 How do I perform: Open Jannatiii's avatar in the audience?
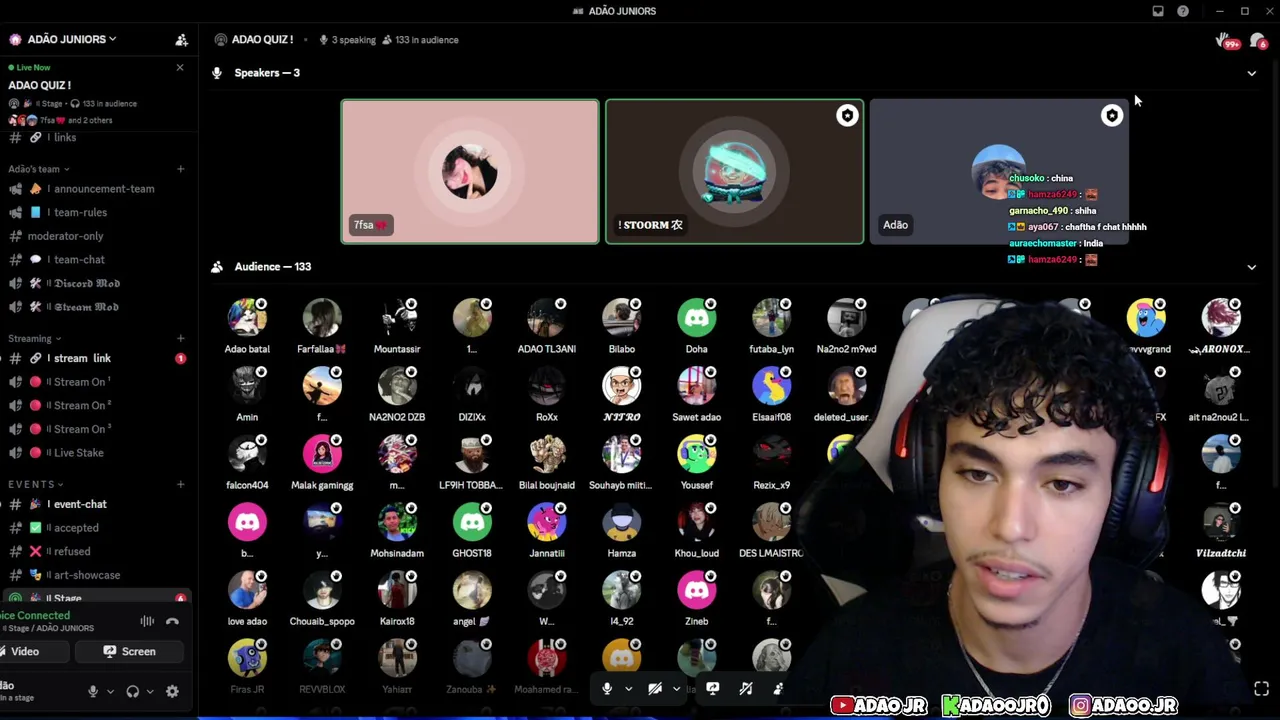point(547,522)
